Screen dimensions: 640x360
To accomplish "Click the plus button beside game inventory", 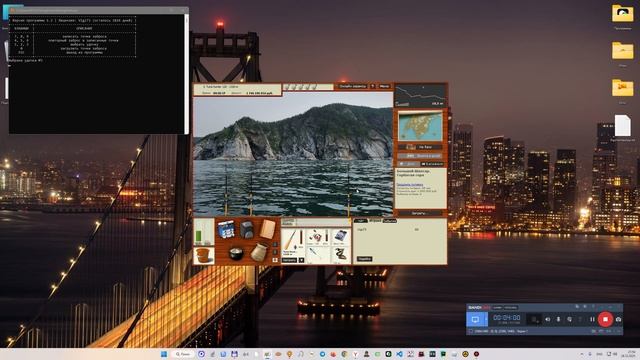I will (x=275, y=260).
